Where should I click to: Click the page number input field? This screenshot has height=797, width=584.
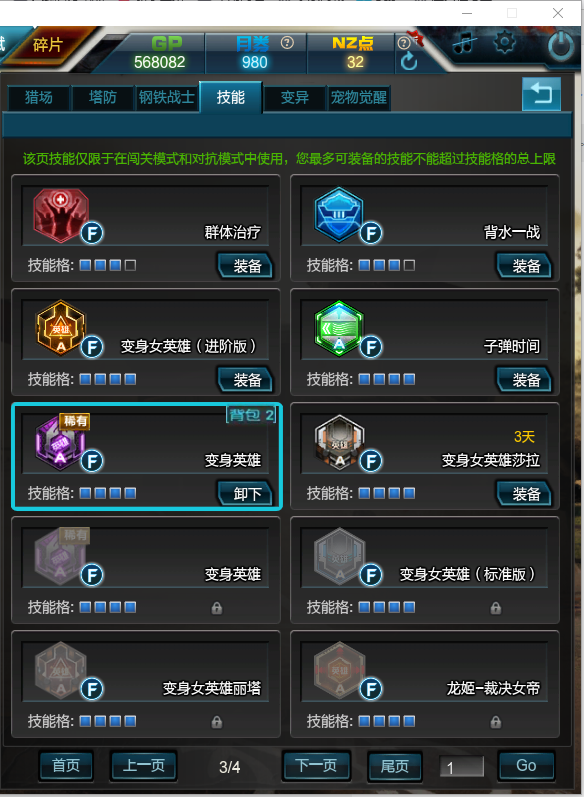(462, 767)
